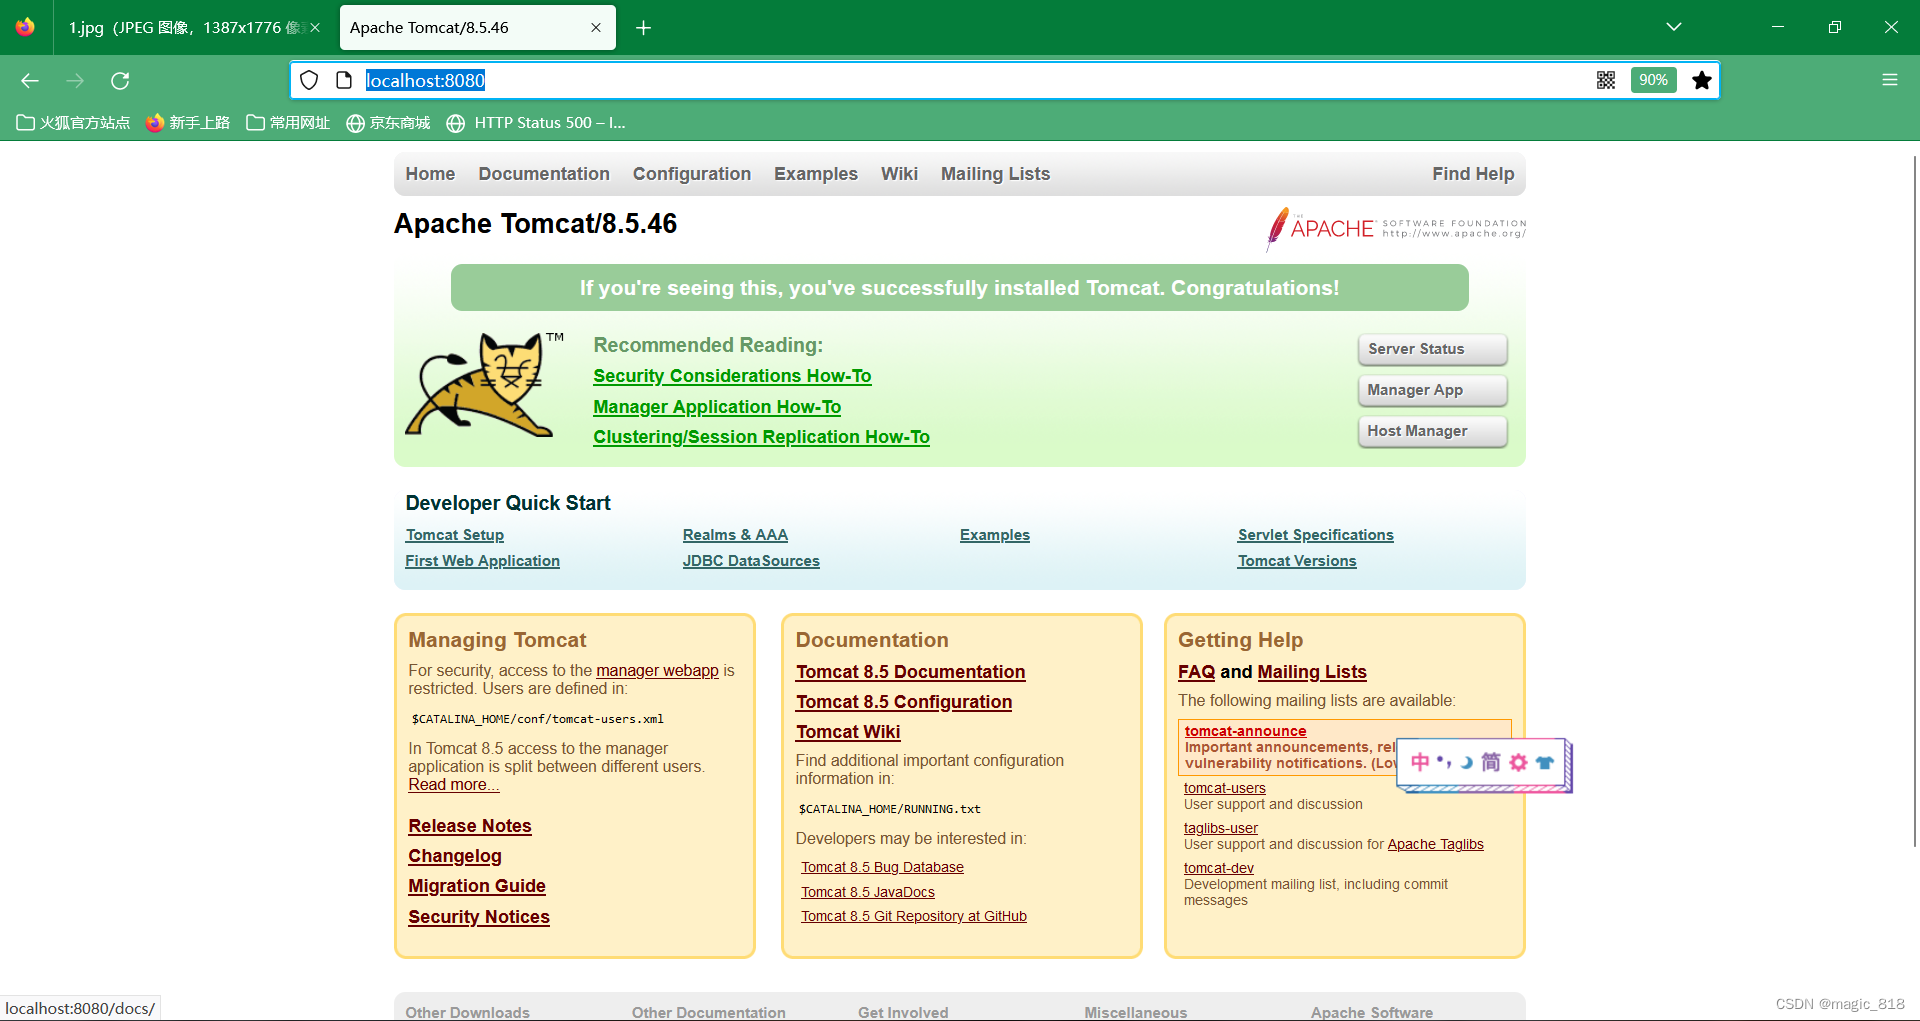Click the browser forward arrow
The image size is (1920, 1021).
tap(75, 81)
